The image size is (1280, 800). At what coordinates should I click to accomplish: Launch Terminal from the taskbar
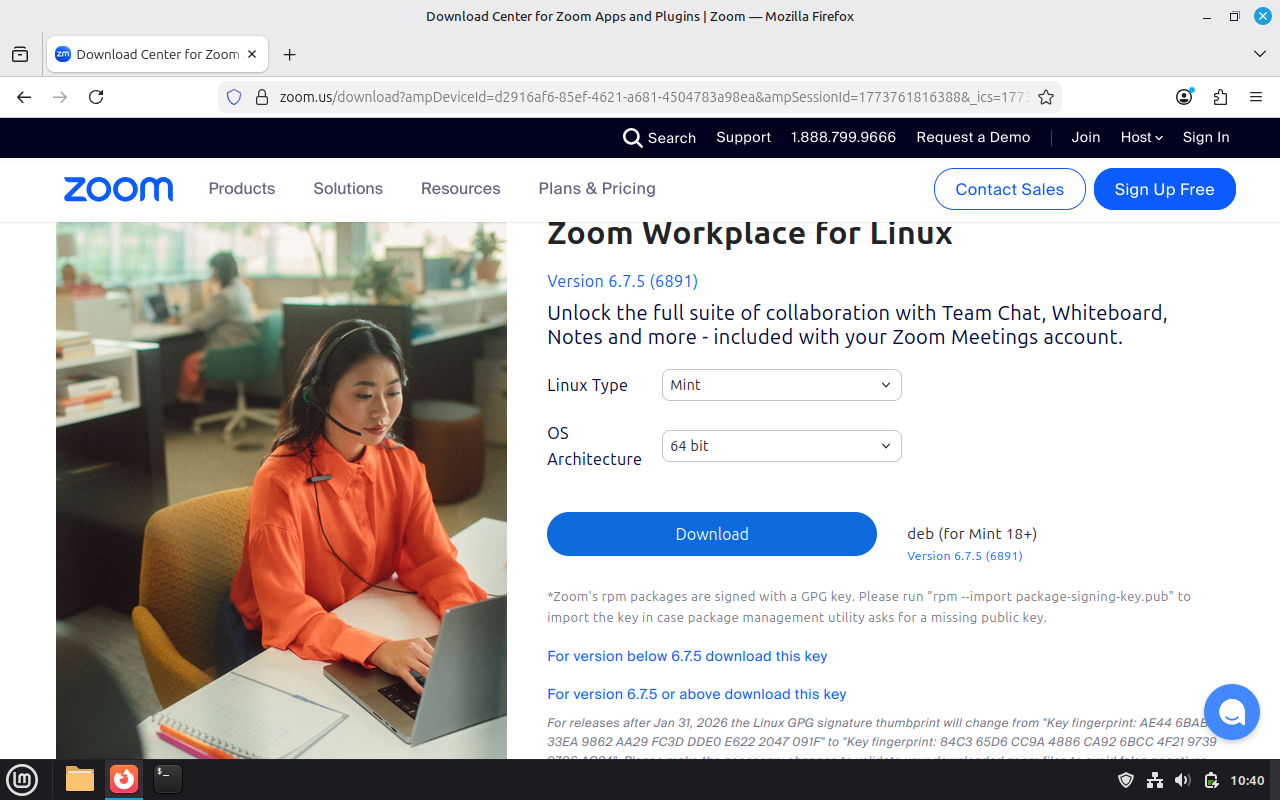pyautogui.click(x=167, y=780)
